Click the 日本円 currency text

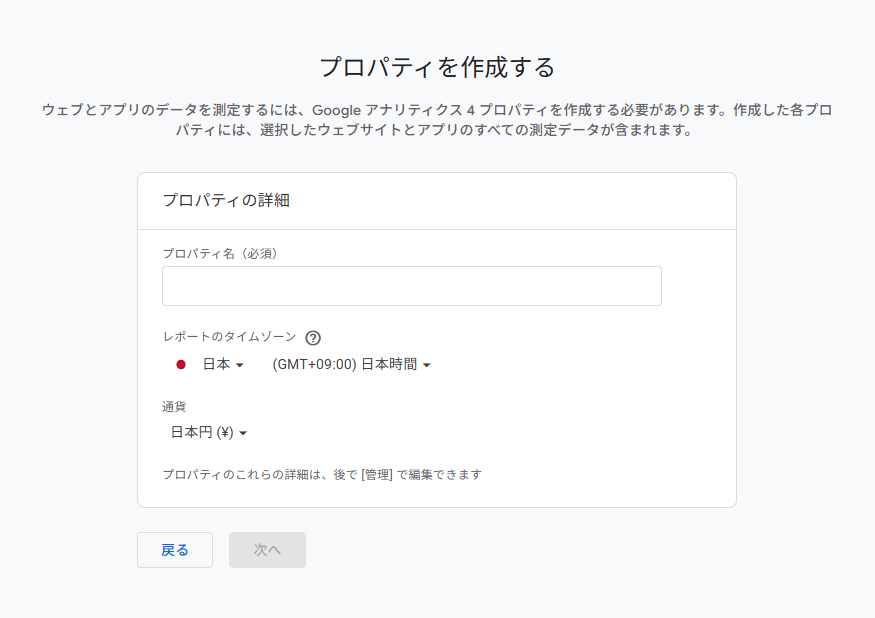pyautogui.click(x=191, y=433)
